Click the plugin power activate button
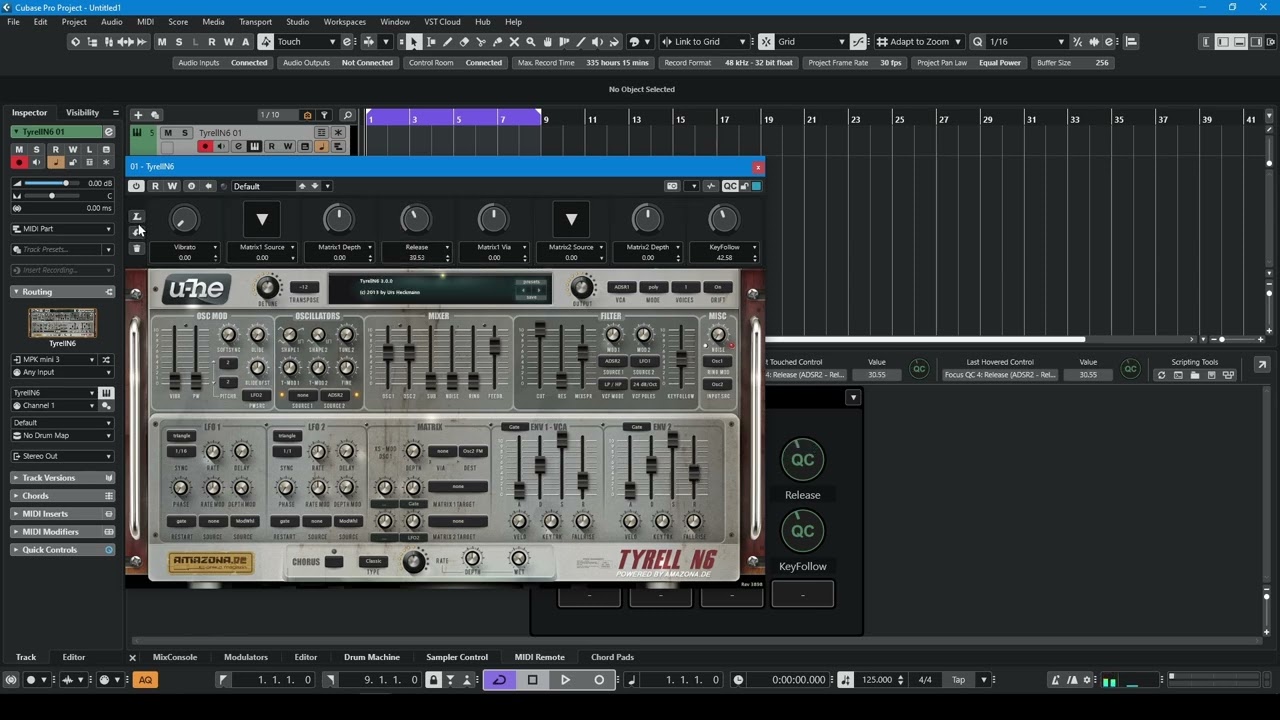 tap(137, 186)
